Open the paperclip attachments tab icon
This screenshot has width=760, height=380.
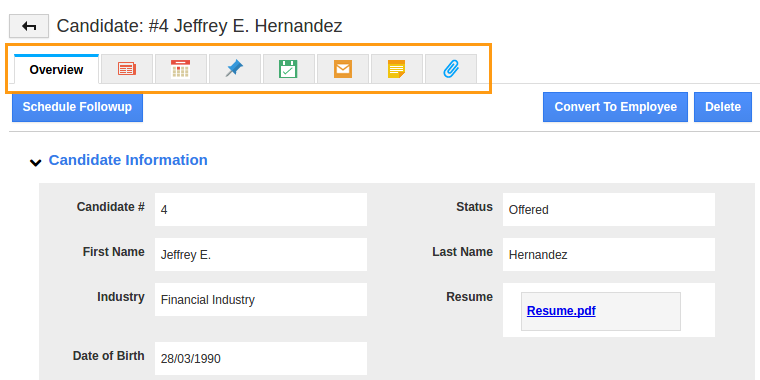coord(451,69)
